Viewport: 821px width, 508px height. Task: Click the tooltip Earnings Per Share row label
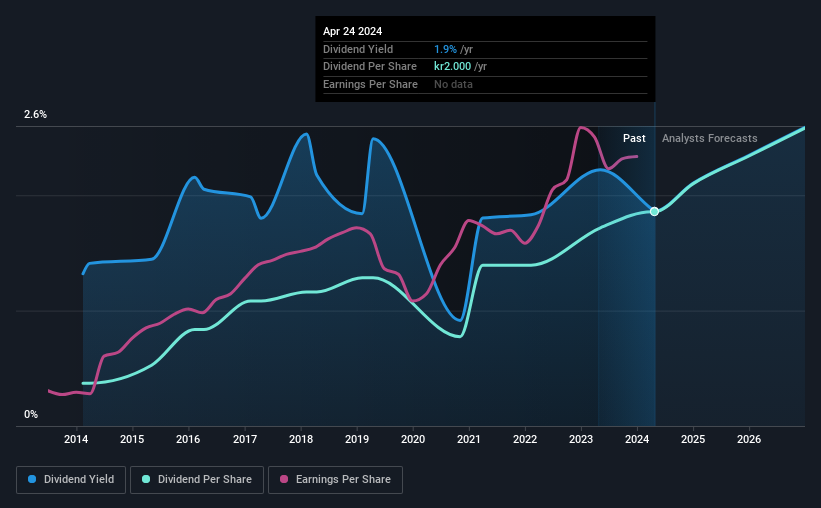pos(370,84)
